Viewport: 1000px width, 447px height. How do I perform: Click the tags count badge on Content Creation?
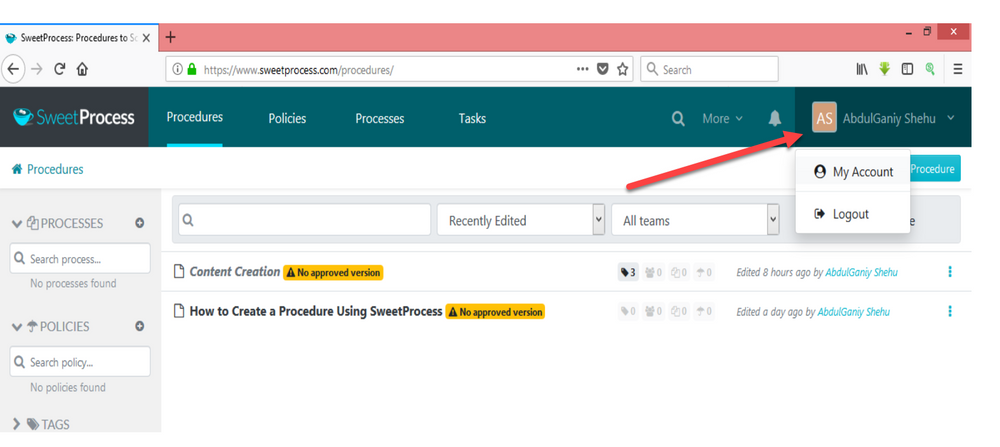click(x=628, y=272)
